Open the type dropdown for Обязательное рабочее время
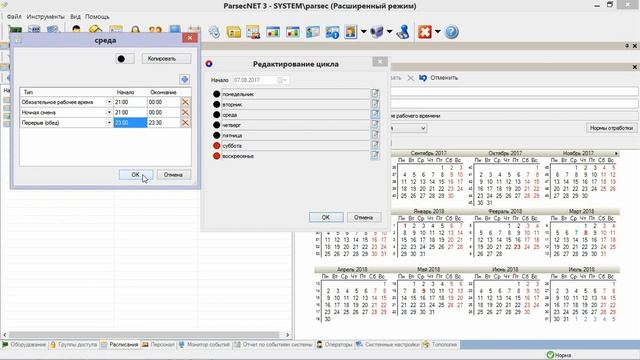 pos(109,102)
